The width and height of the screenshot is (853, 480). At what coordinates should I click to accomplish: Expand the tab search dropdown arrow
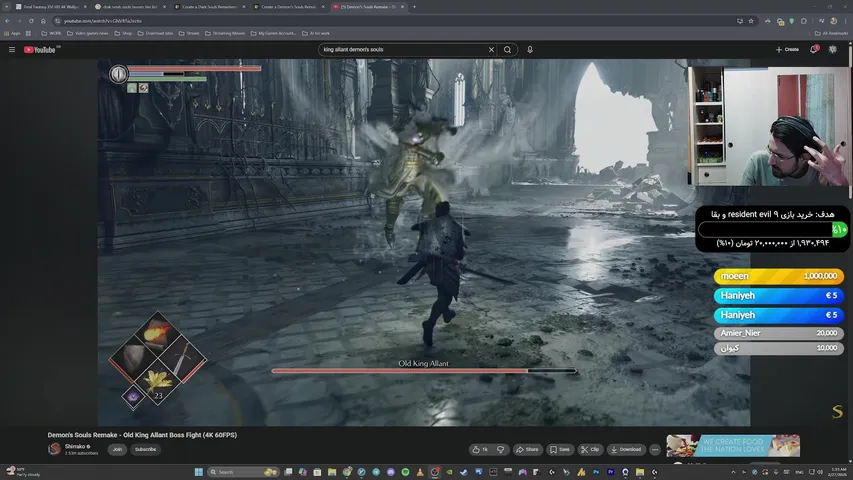[6, 7]
